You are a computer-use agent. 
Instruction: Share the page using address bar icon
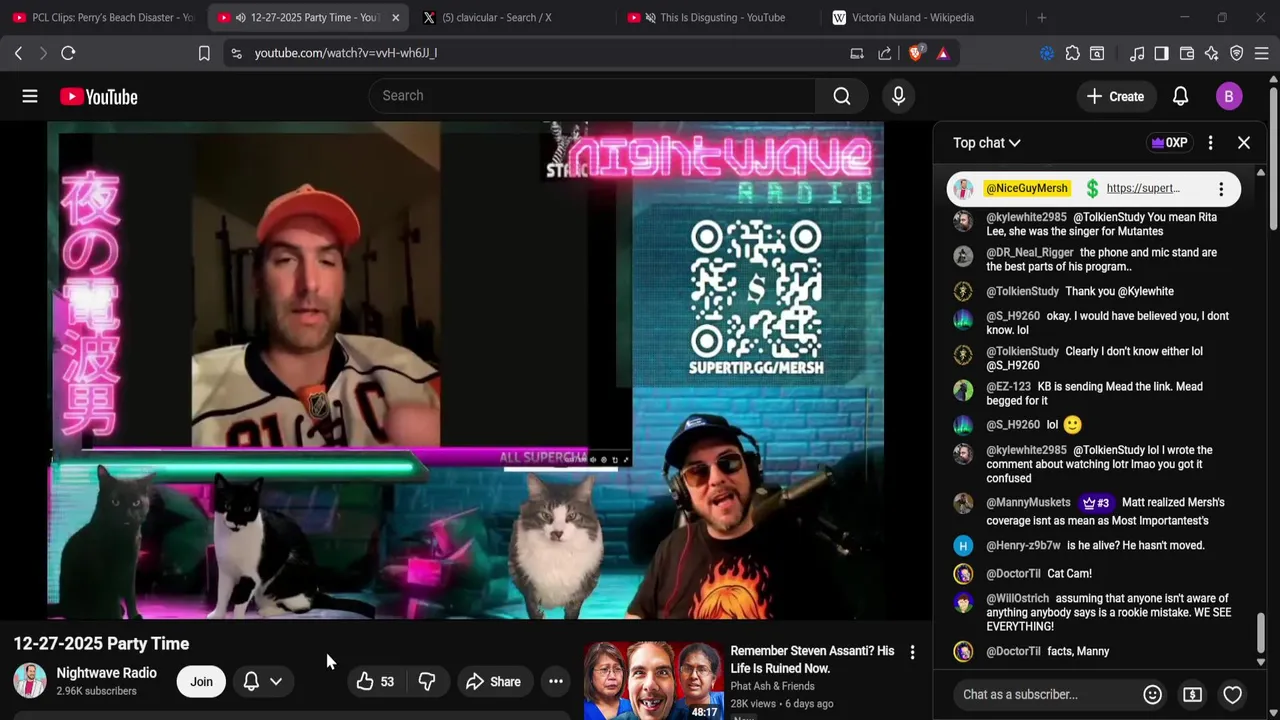(885, 53)
